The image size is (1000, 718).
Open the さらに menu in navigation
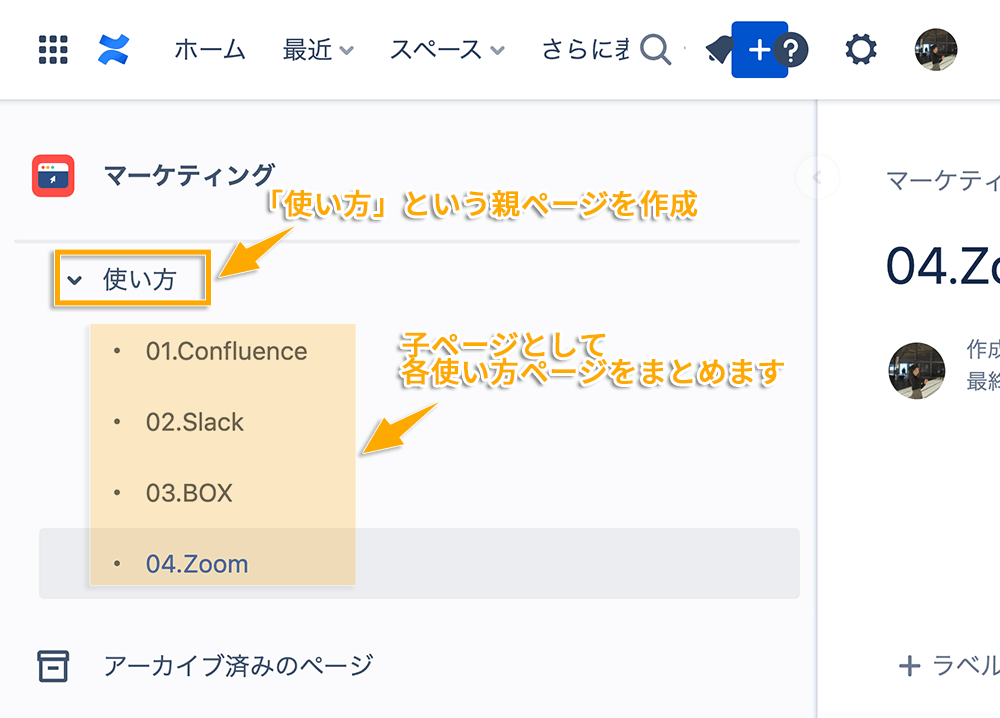click(x=585, y=50)
